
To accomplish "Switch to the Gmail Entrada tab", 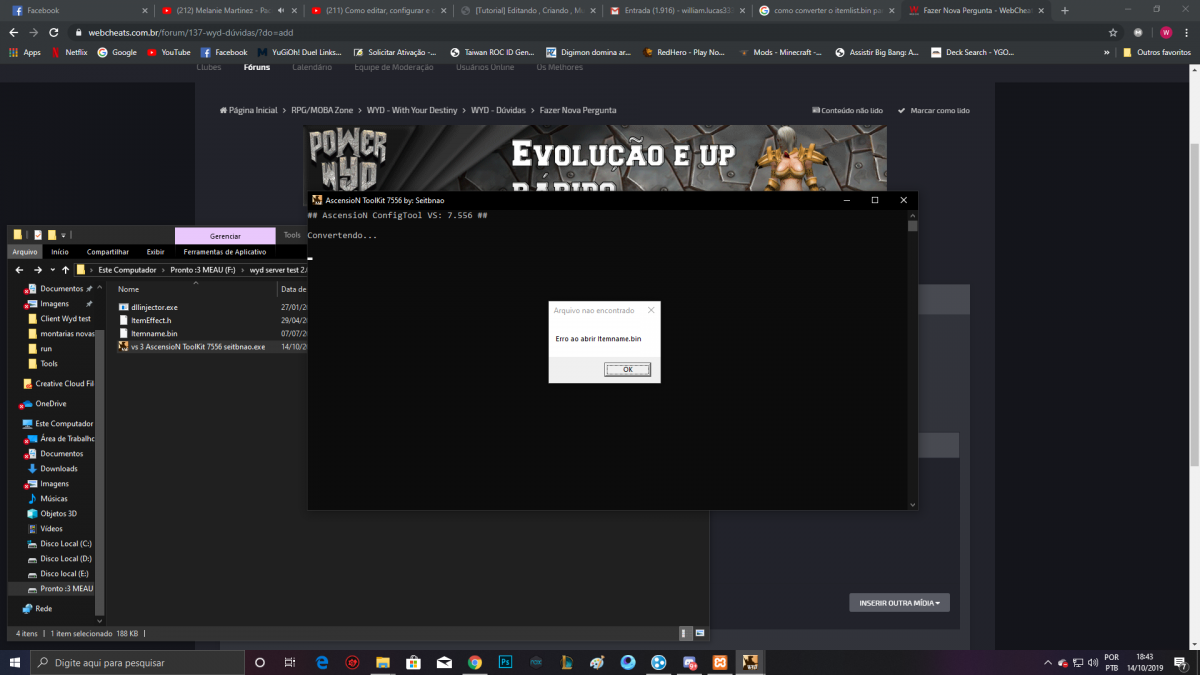I will click(x=678, y=10).
